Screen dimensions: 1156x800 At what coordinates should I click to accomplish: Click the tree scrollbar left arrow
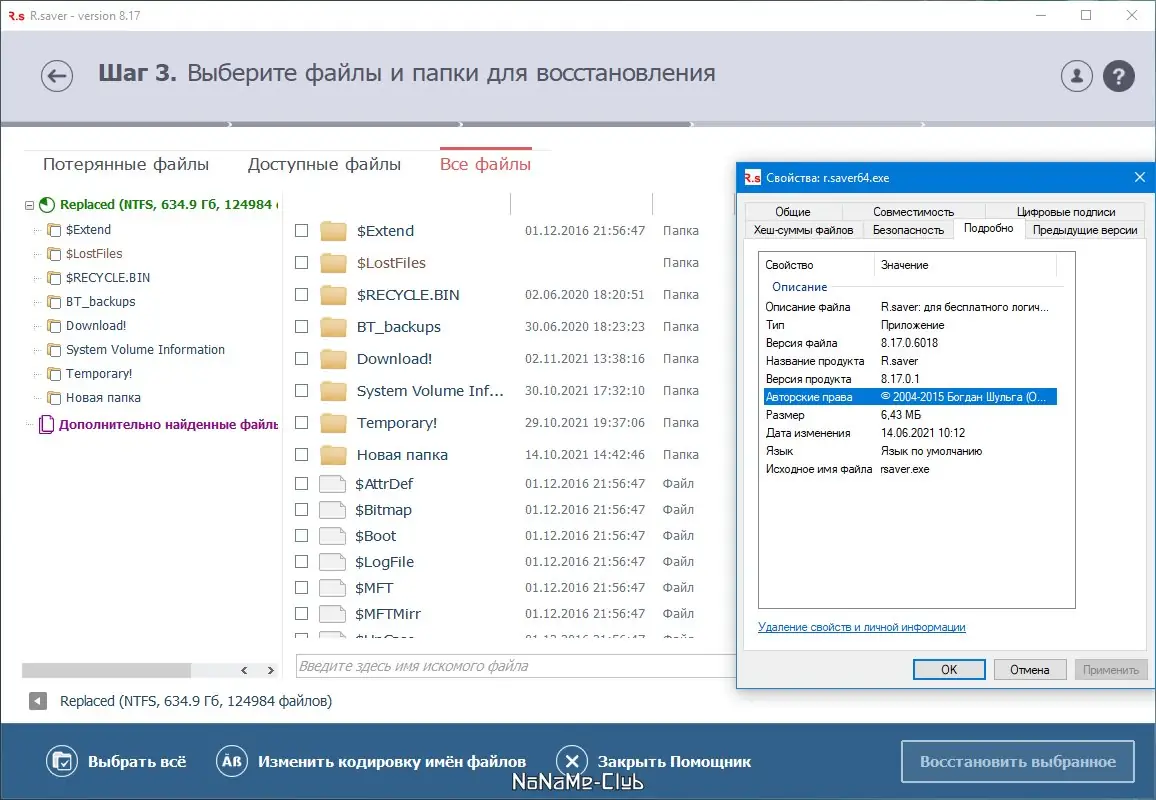(244, 670)
